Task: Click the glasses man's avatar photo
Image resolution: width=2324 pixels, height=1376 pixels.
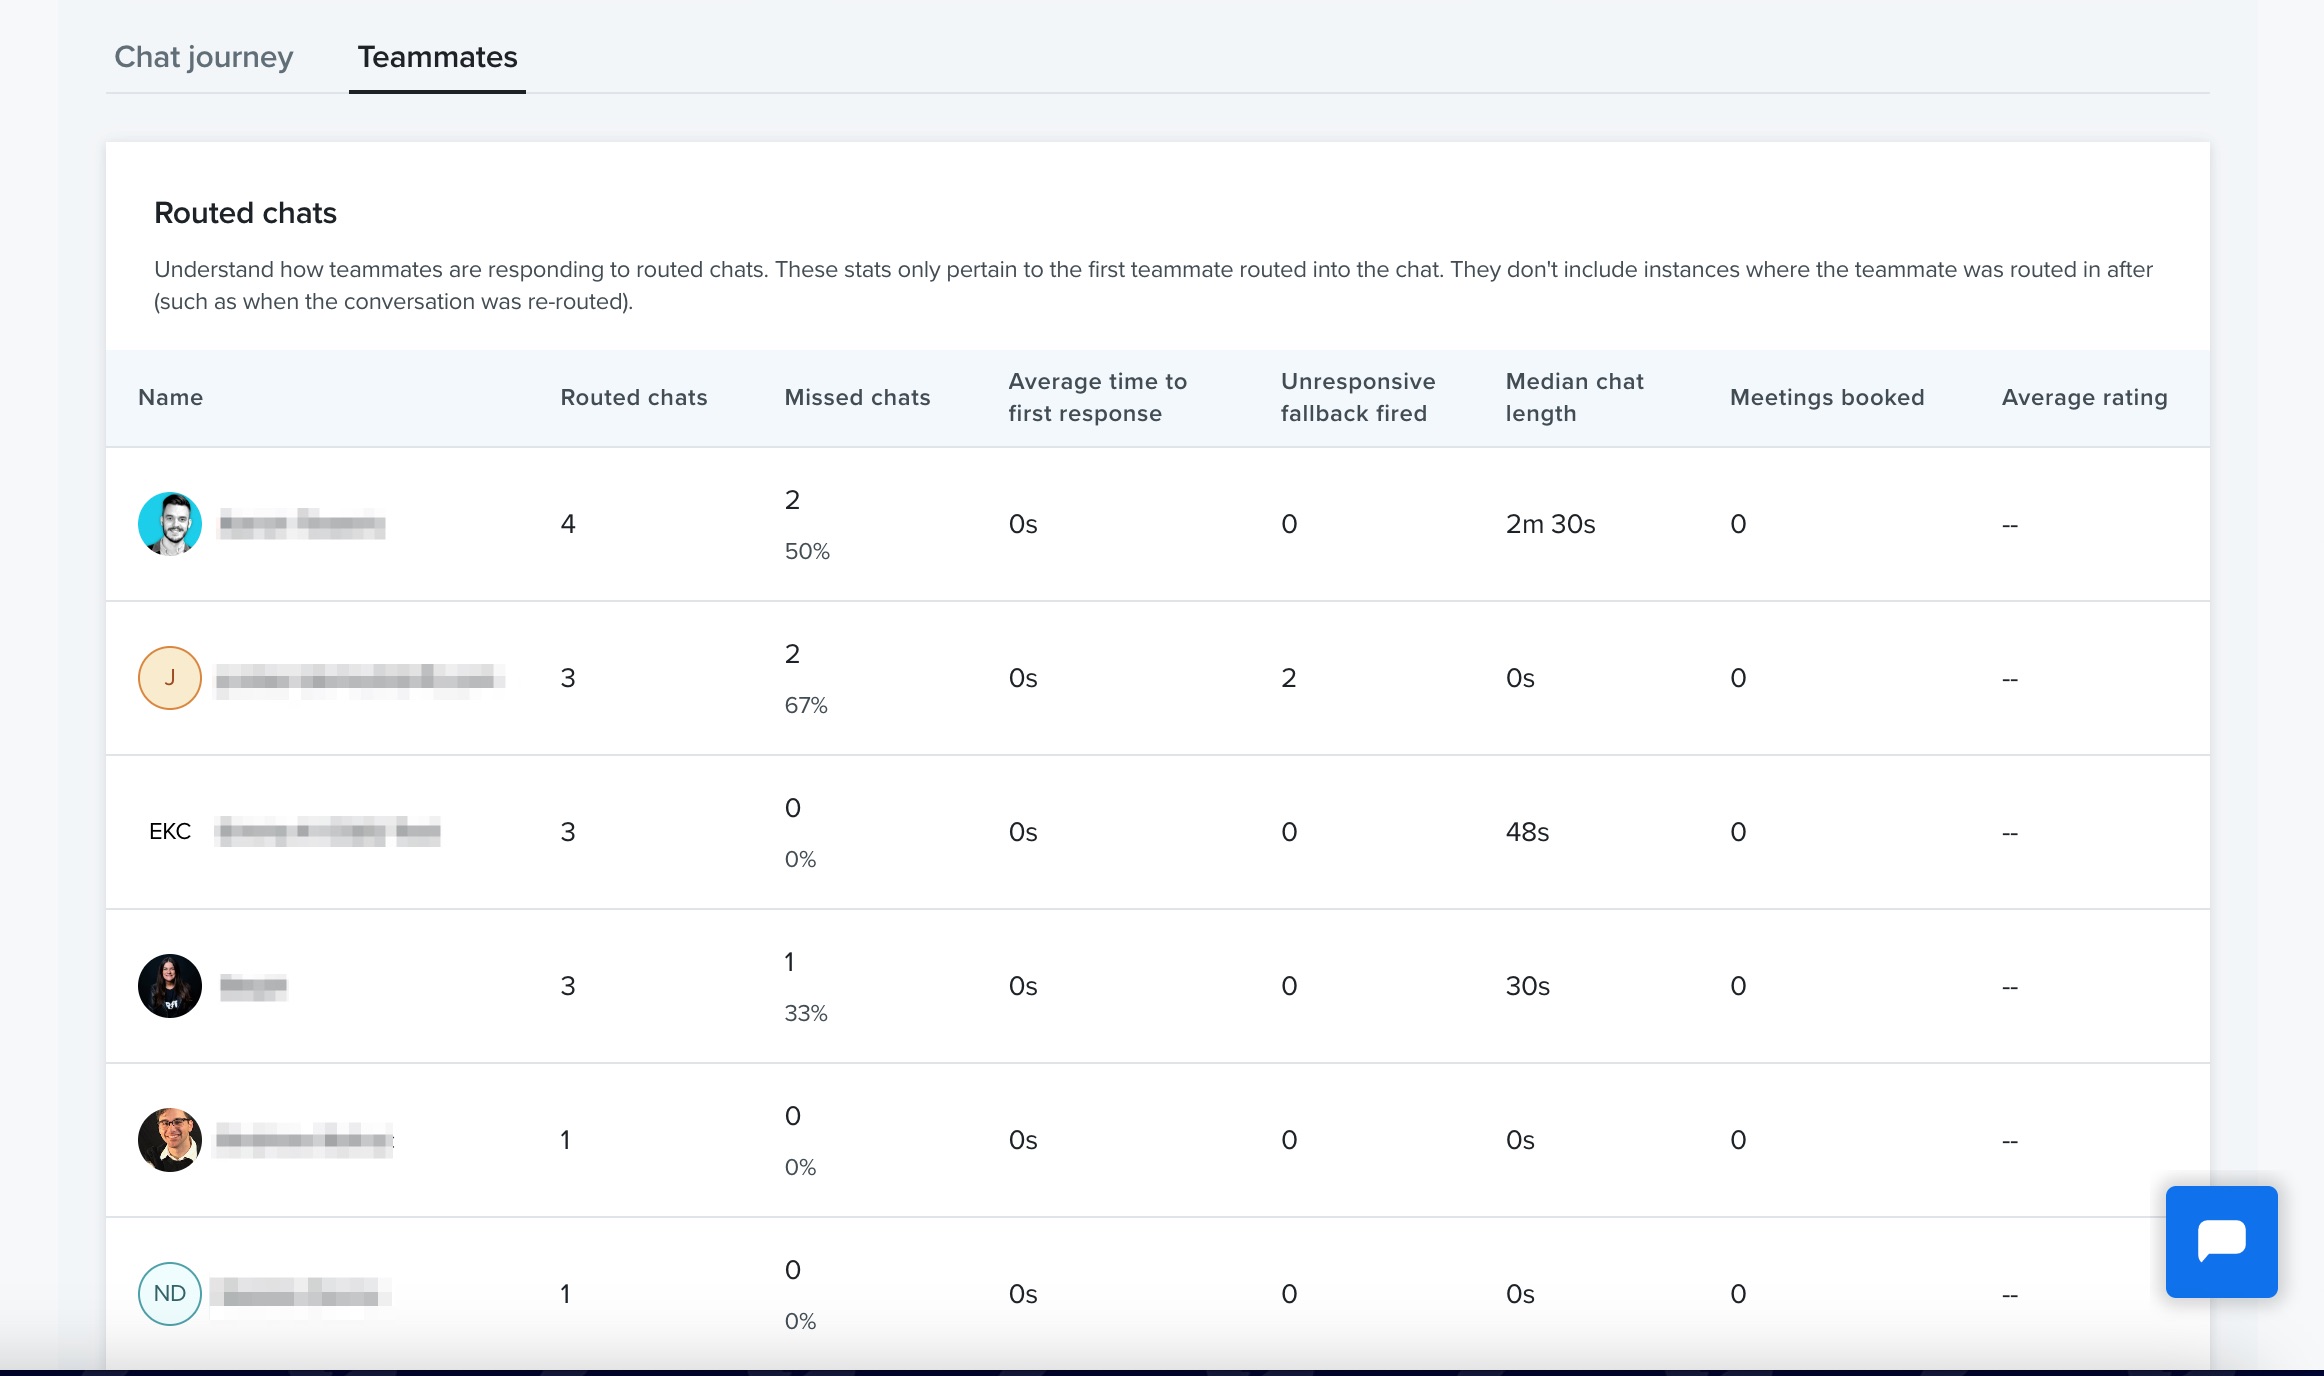Action: click(170, 1140)
